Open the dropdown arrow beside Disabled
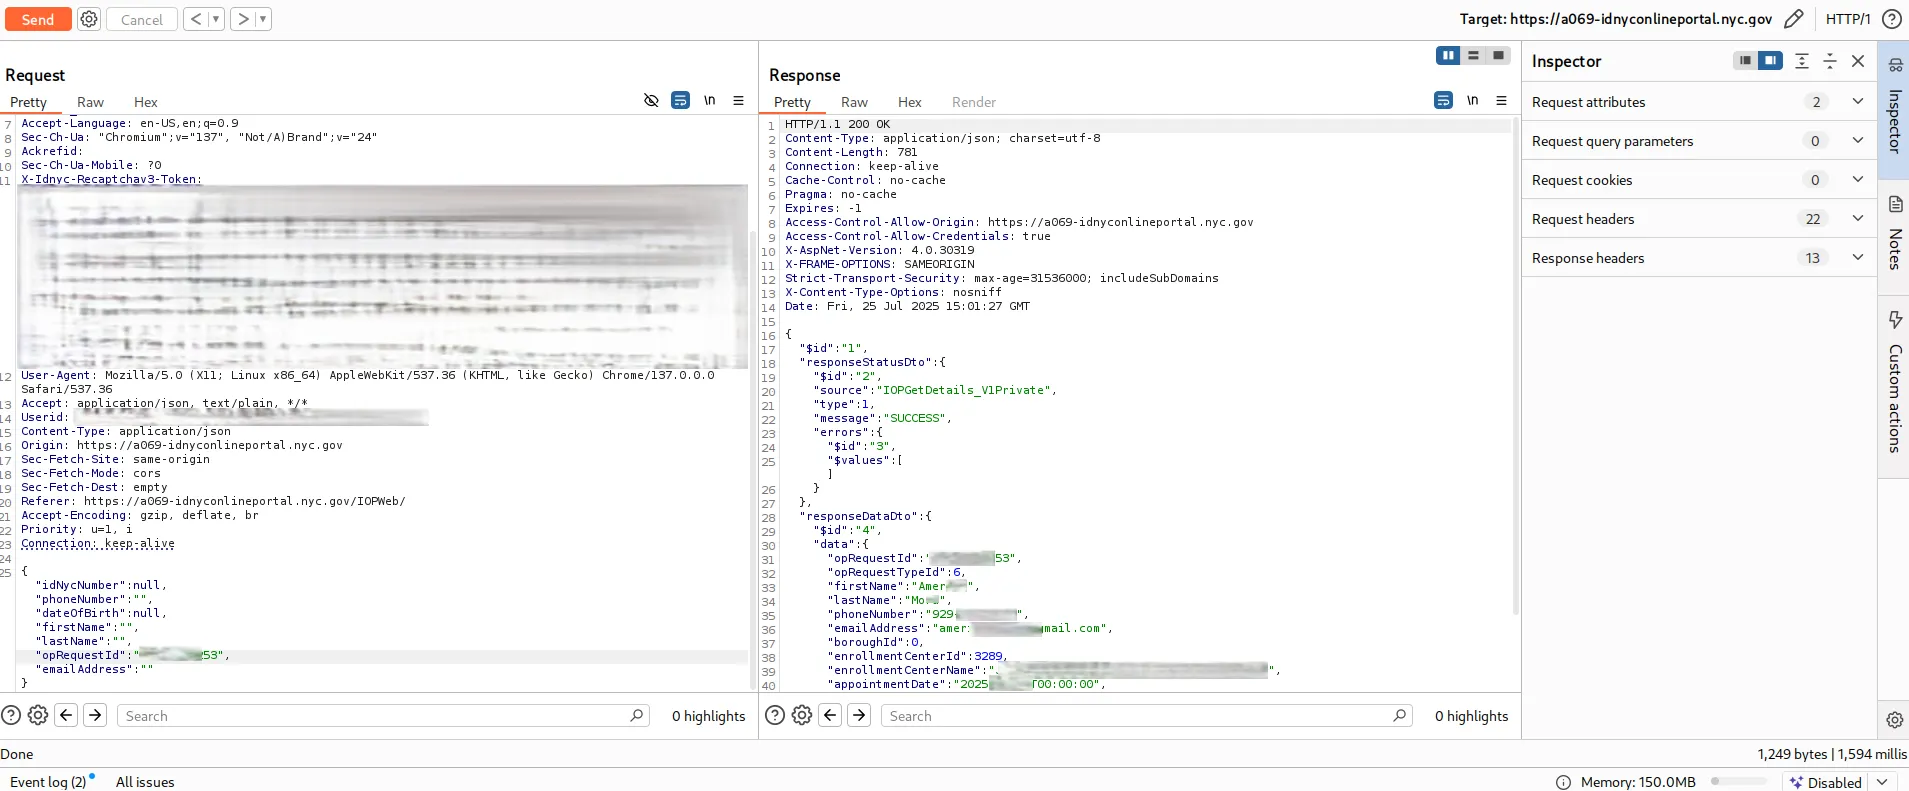 (1882, 782)
